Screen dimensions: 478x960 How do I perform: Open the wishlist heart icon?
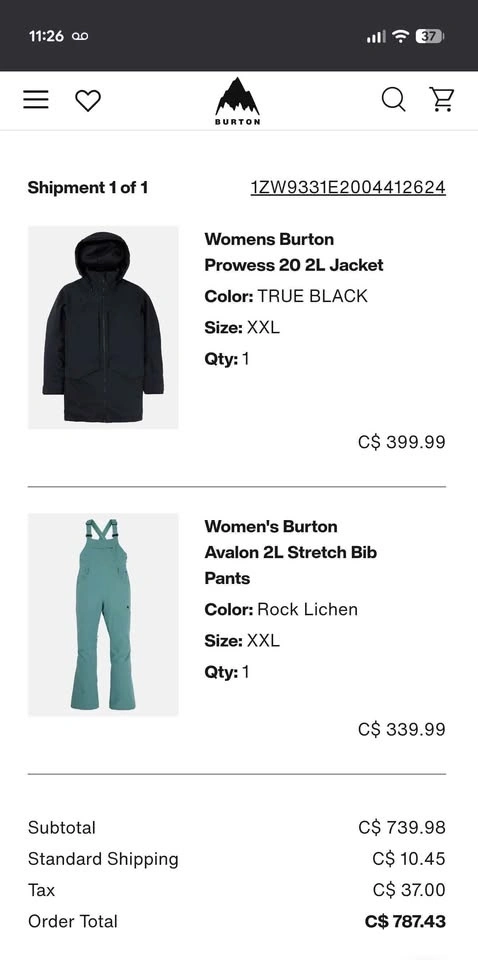88,100
